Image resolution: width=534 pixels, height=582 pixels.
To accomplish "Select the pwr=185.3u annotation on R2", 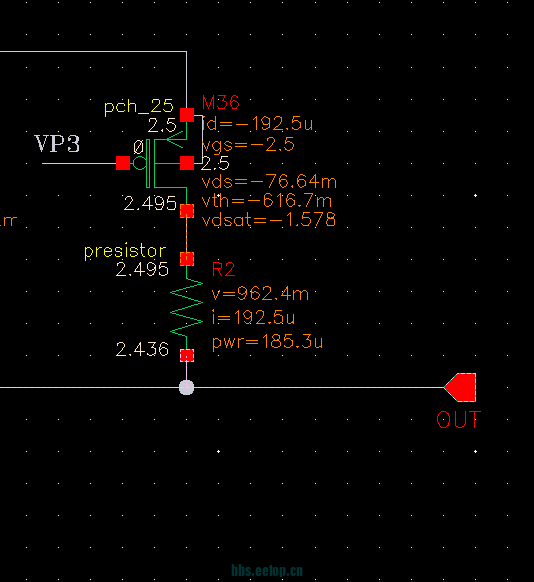I will click(267, 342).
